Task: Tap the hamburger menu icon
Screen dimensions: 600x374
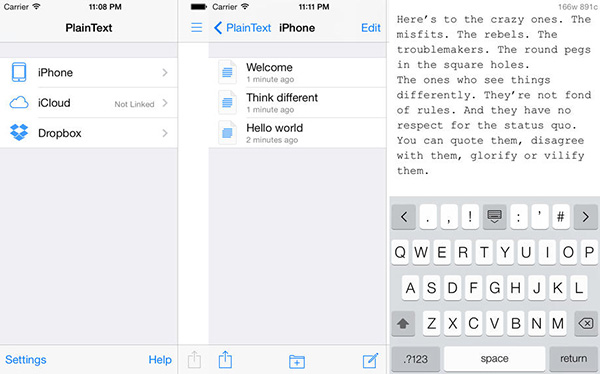Action: click(x=197, y=27)
